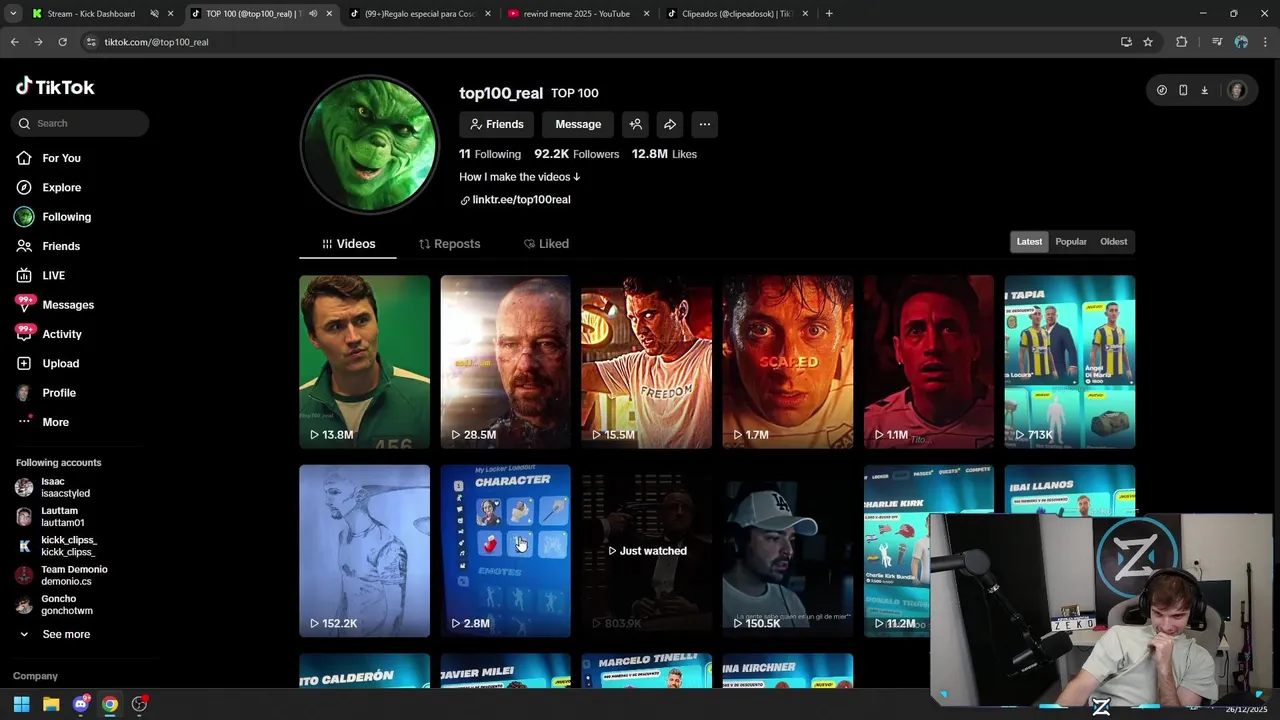Open the 11 Following list

pyautogui.click(x=490, y=154)
